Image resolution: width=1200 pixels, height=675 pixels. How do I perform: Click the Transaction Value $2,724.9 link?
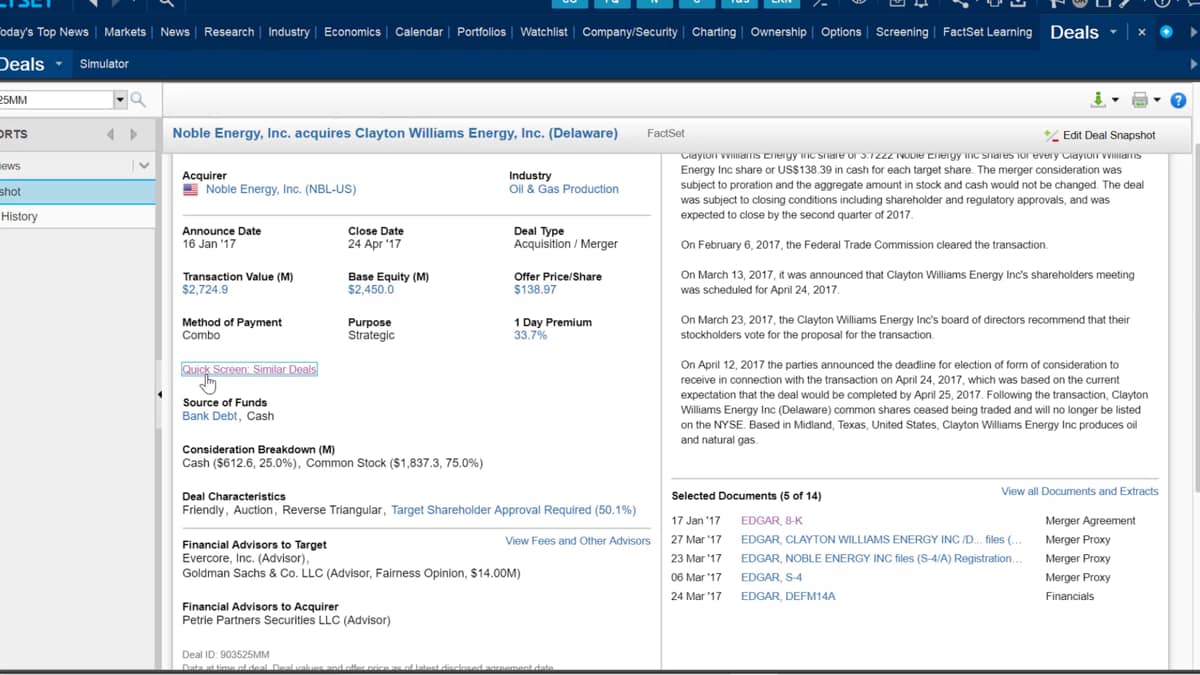205,290
